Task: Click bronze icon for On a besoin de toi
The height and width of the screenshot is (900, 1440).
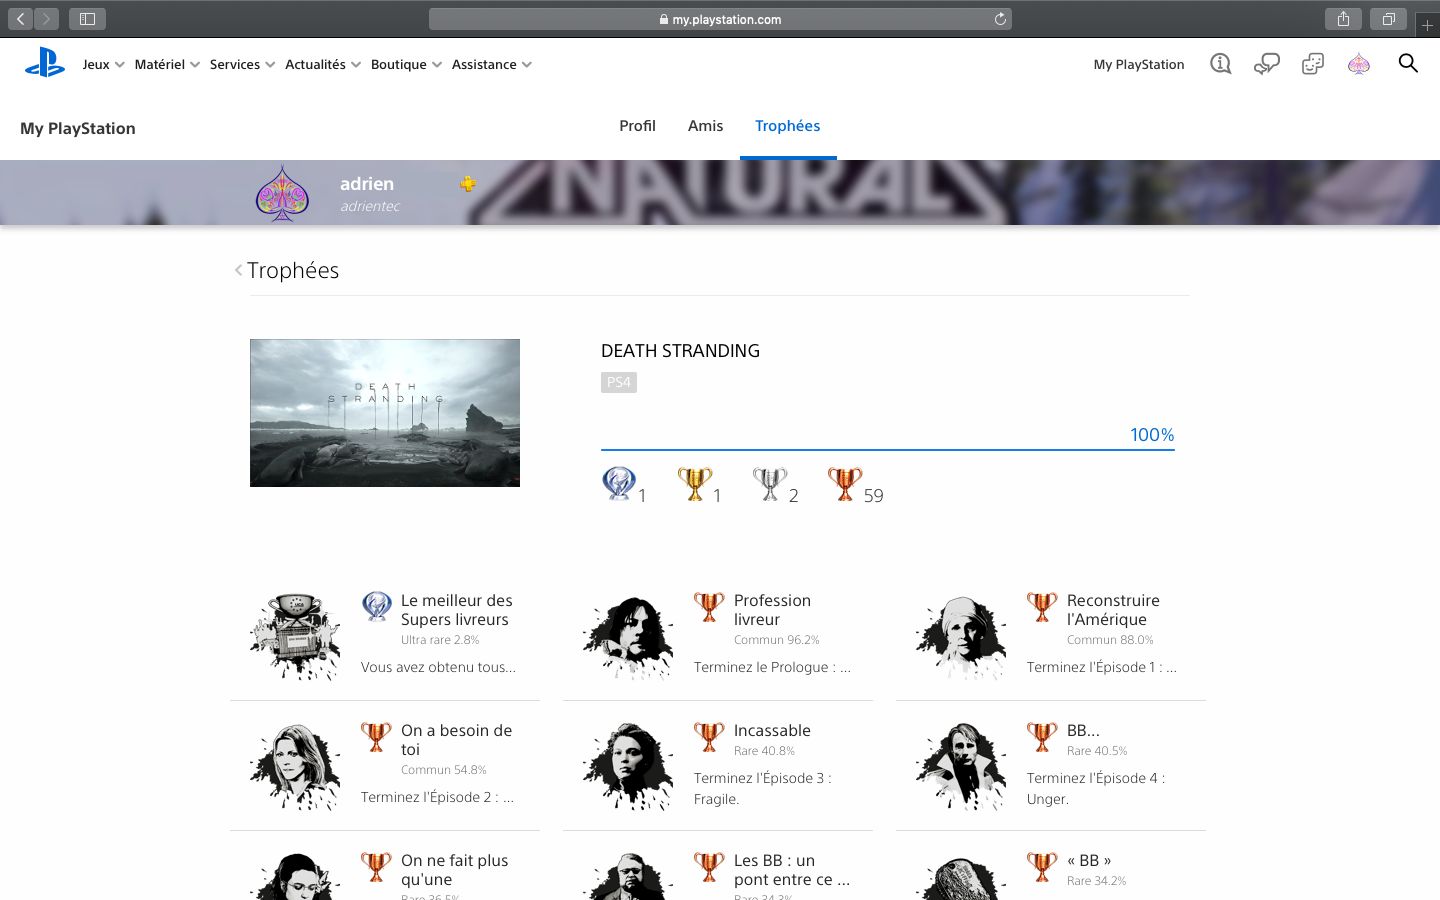Action: 376,736
